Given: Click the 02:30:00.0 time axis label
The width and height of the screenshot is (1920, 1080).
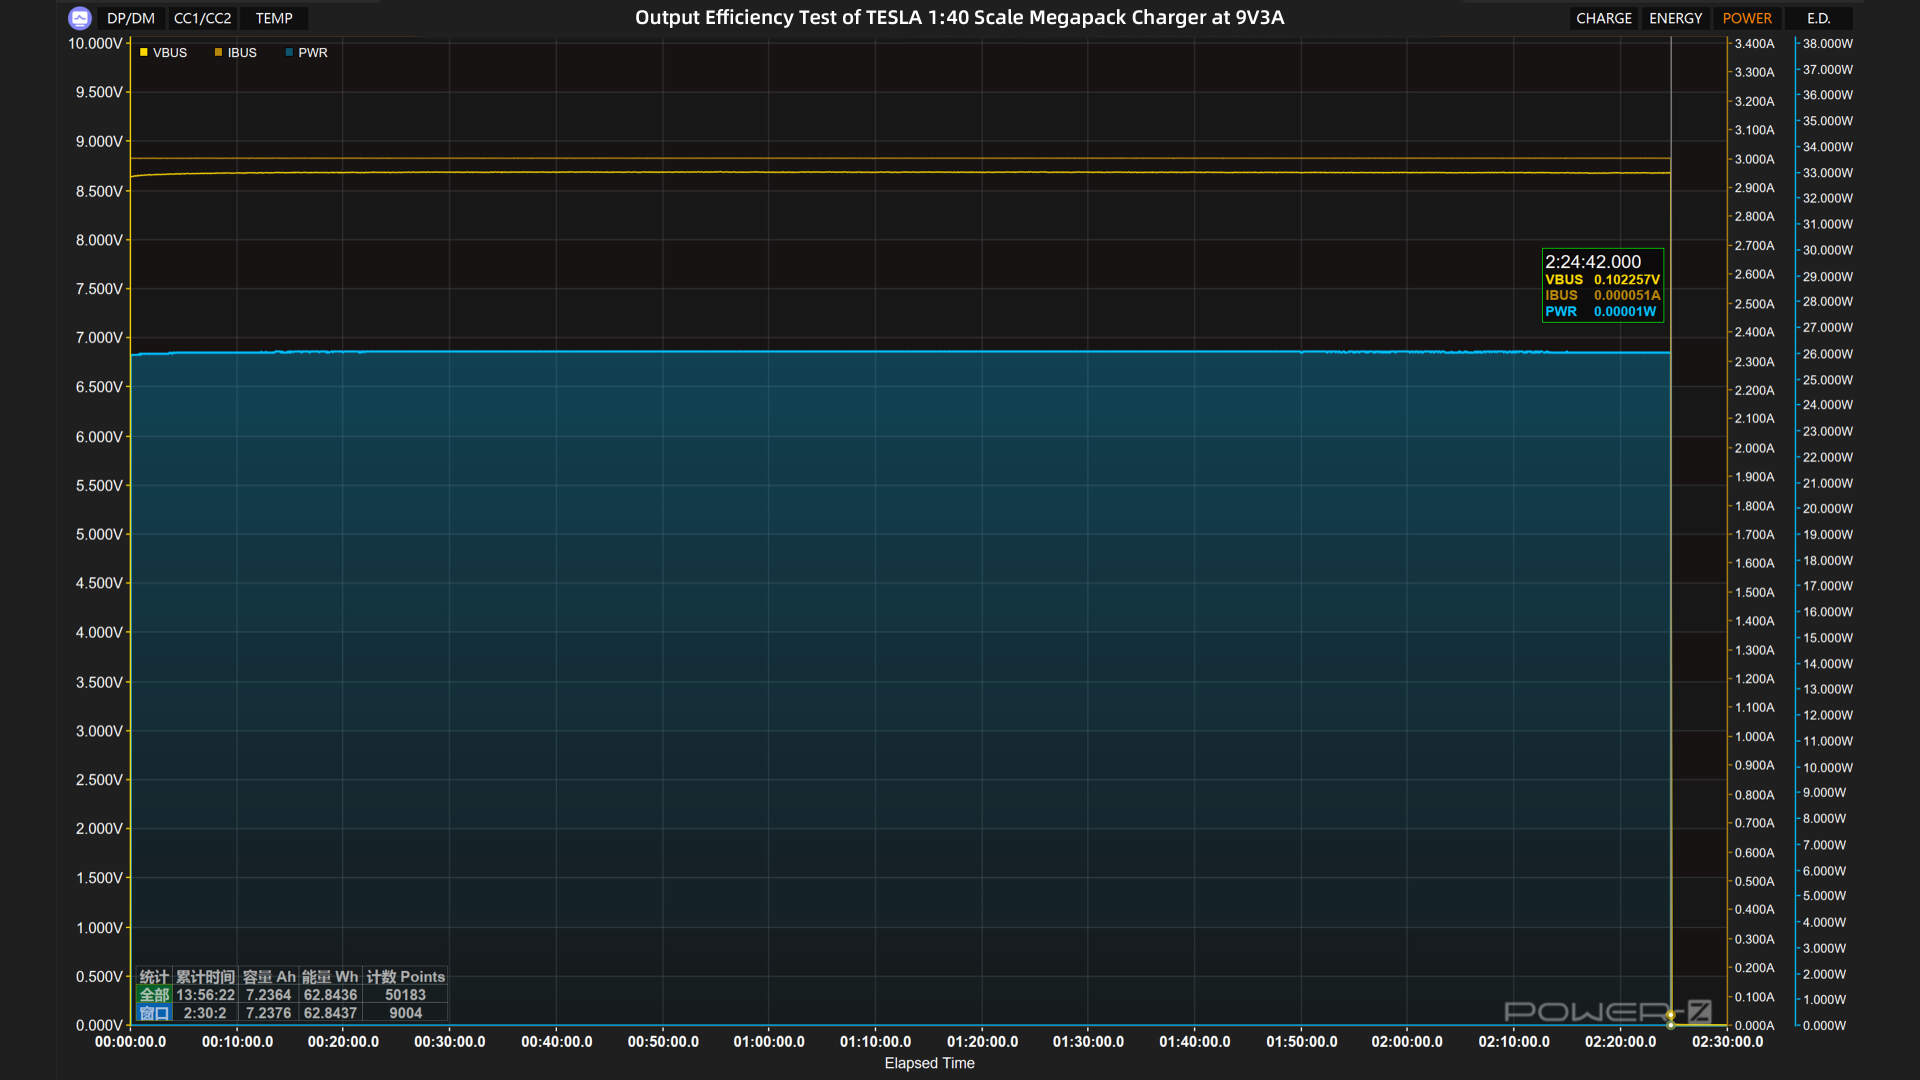Looking at the screenshot, I should pyautogui.click(x=1727, y=1042).
